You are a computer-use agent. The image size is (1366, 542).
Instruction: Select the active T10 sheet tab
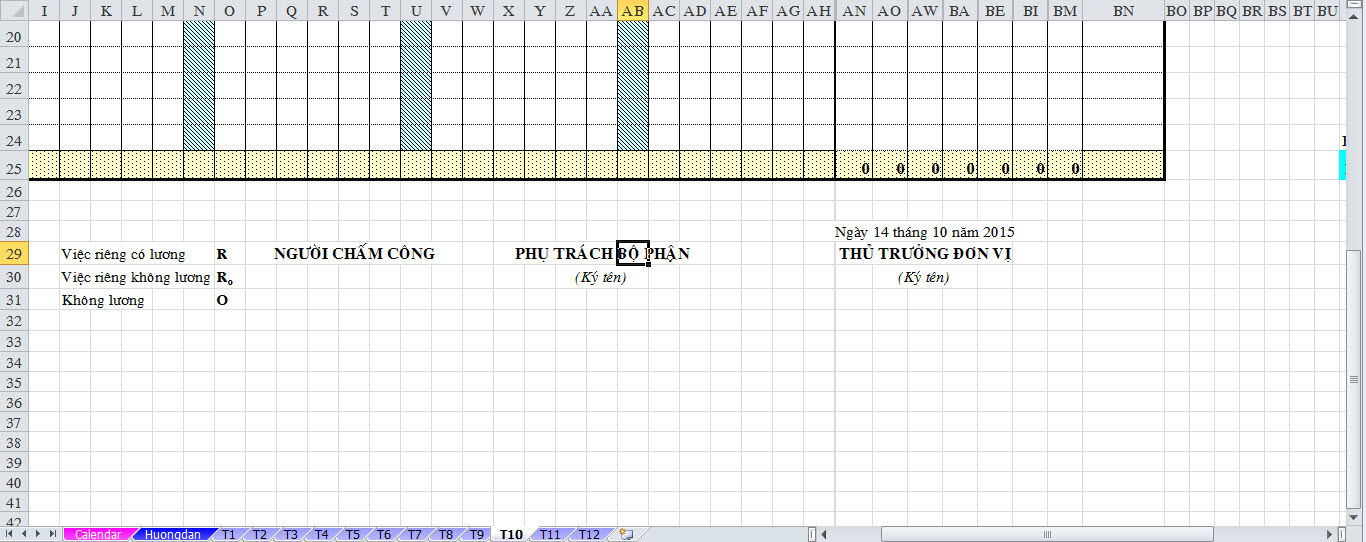(x=511, y=535)
